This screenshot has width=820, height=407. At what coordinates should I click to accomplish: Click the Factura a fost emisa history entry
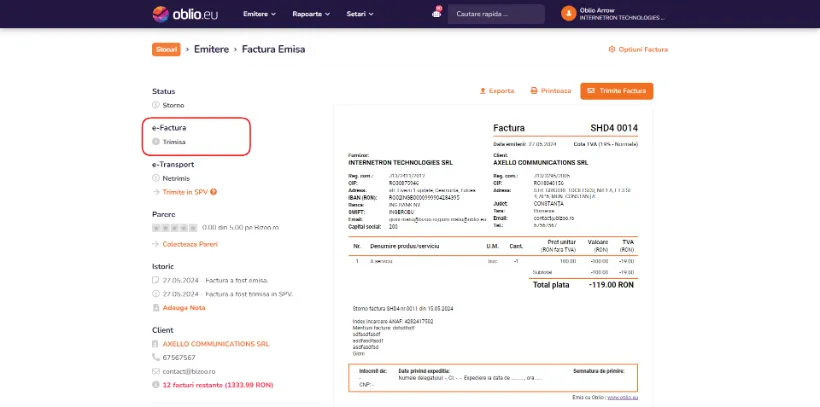215,280
